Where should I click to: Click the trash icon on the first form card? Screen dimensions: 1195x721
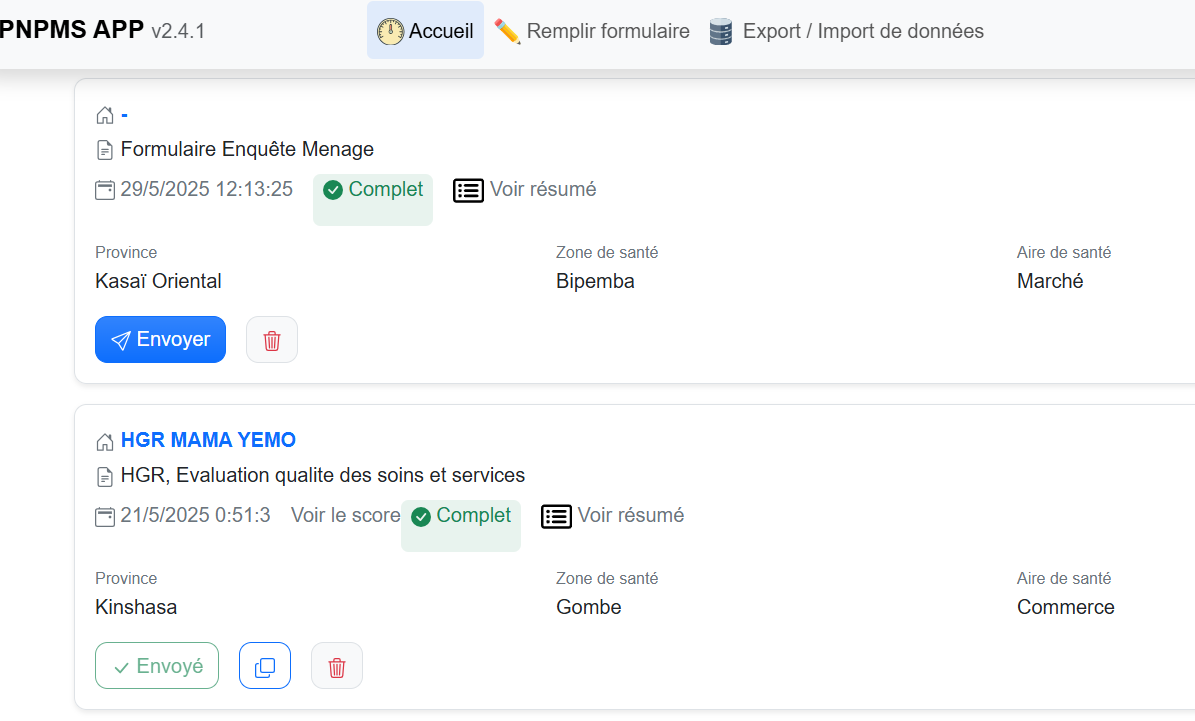coord(271,340)
